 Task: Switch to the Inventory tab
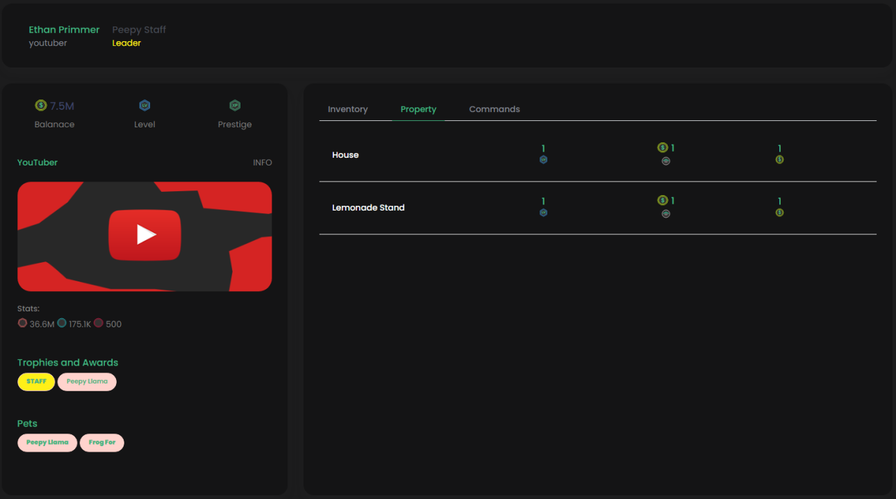[347, 109]
